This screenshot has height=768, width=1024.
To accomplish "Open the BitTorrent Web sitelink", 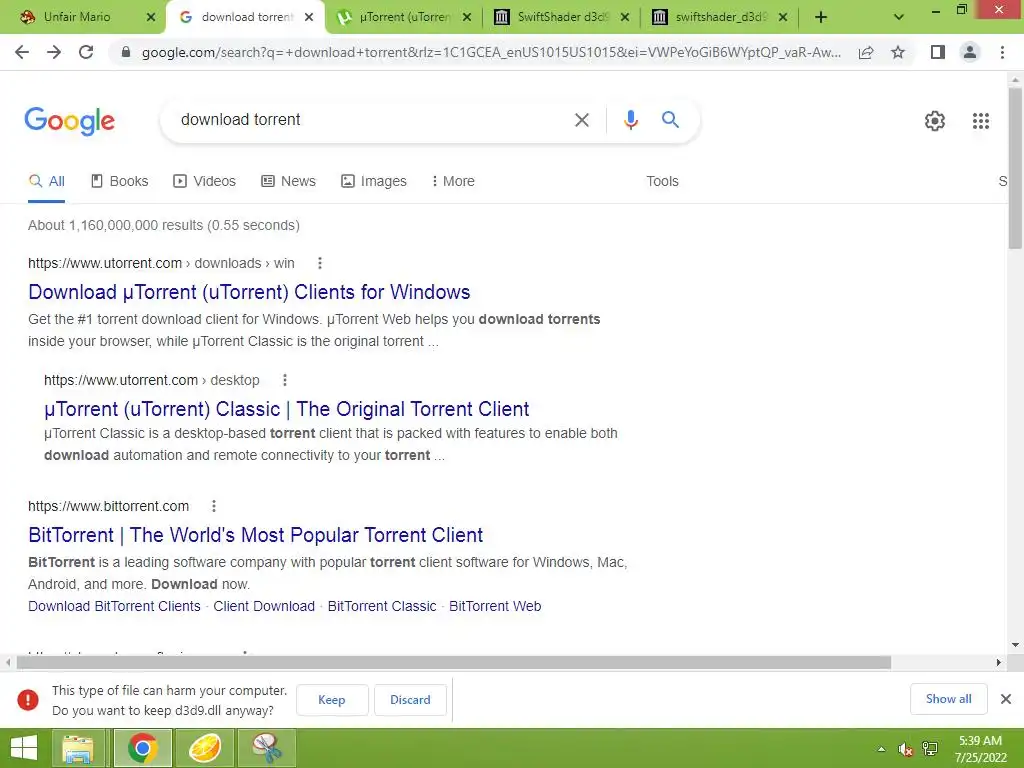I will click(495, 606).
